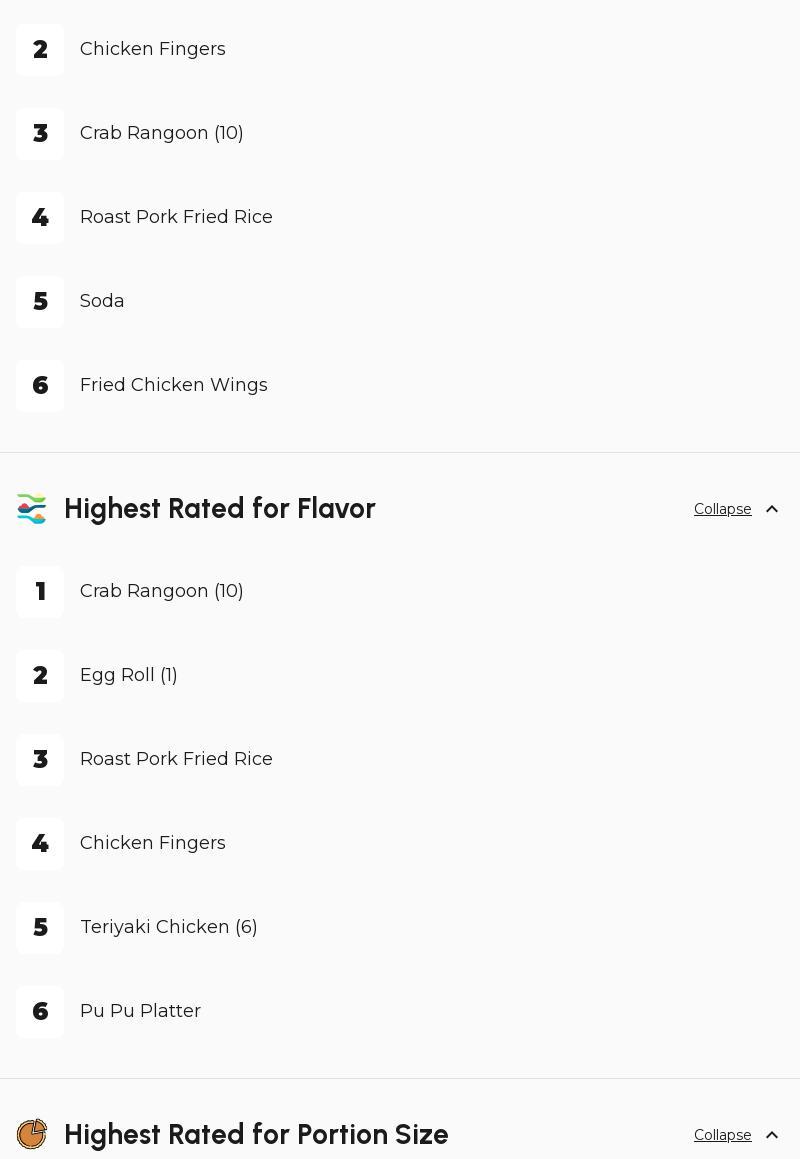
Task: Click Chicken Fingers ranked fourth in Flavor
Action: 152,843
